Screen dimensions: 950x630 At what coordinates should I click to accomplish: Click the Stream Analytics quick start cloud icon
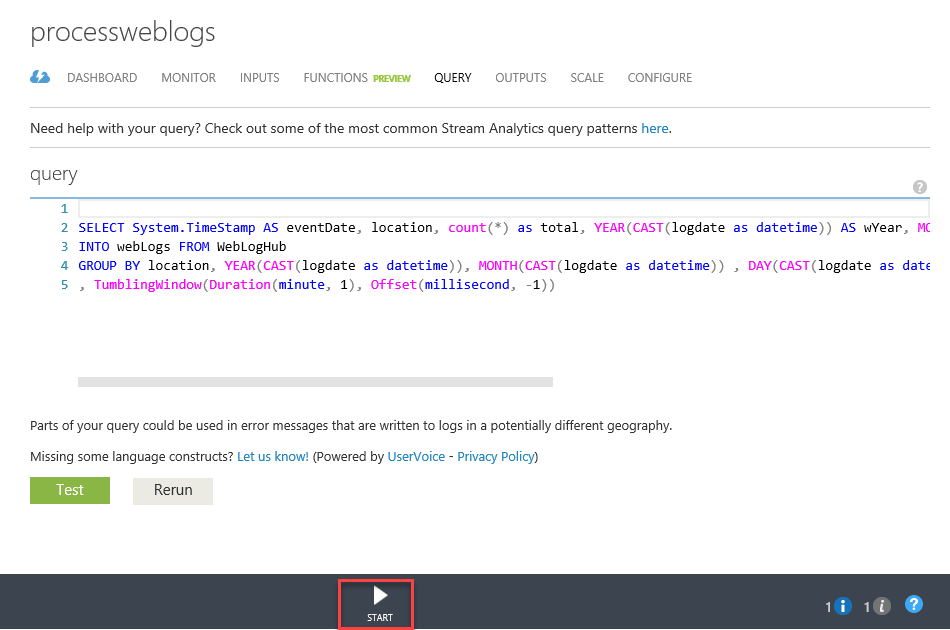(x=40, y=77)
